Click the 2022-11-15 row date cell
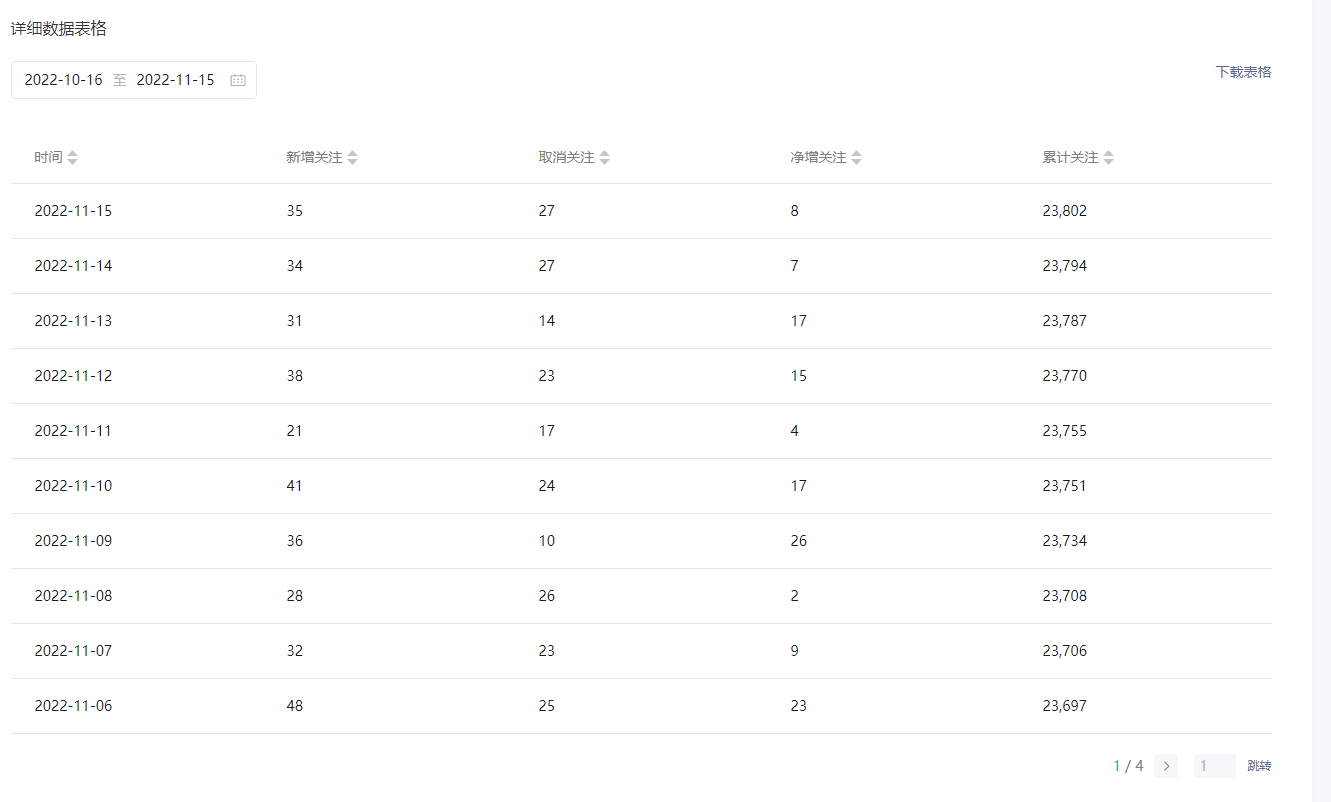1331x802 pixels. point(73,211)
